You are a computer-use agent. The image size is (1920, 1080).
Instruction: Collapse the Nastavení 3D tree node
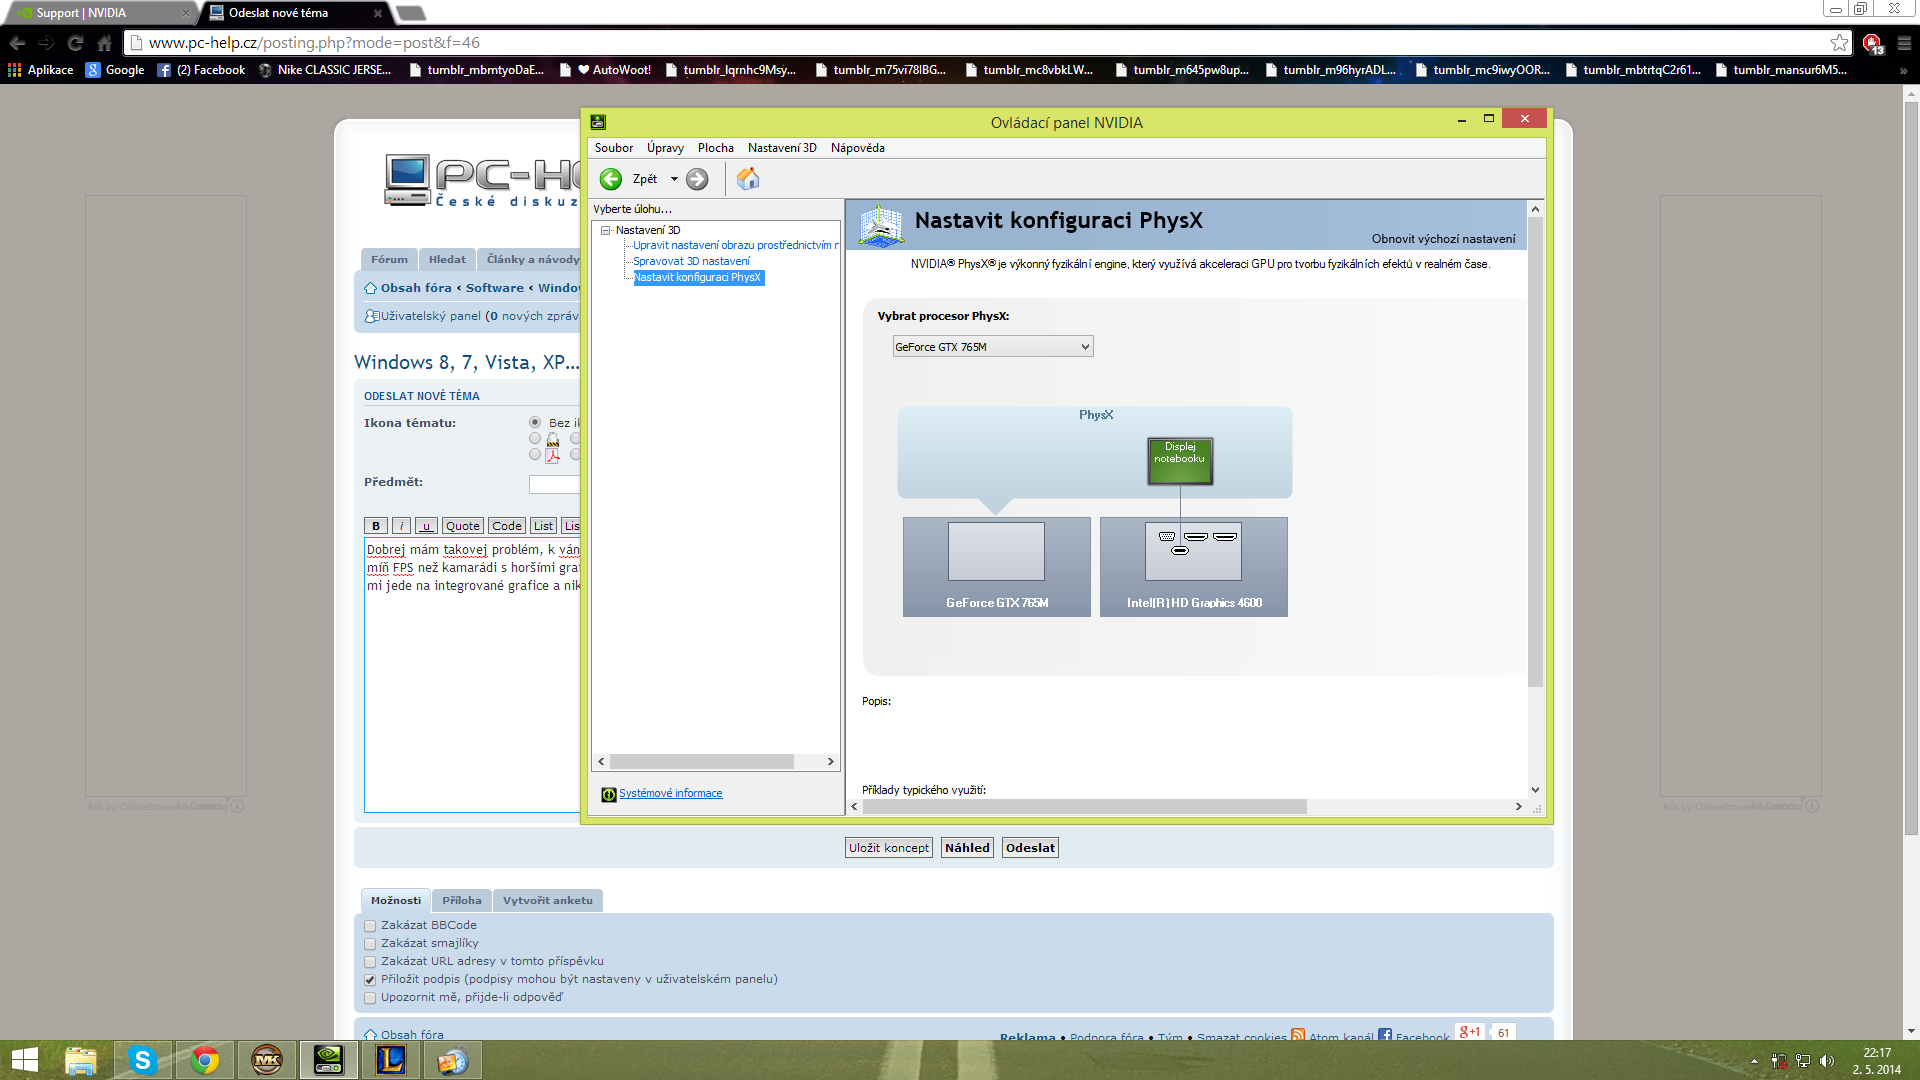pyautogui.click(x=605, y=230)
